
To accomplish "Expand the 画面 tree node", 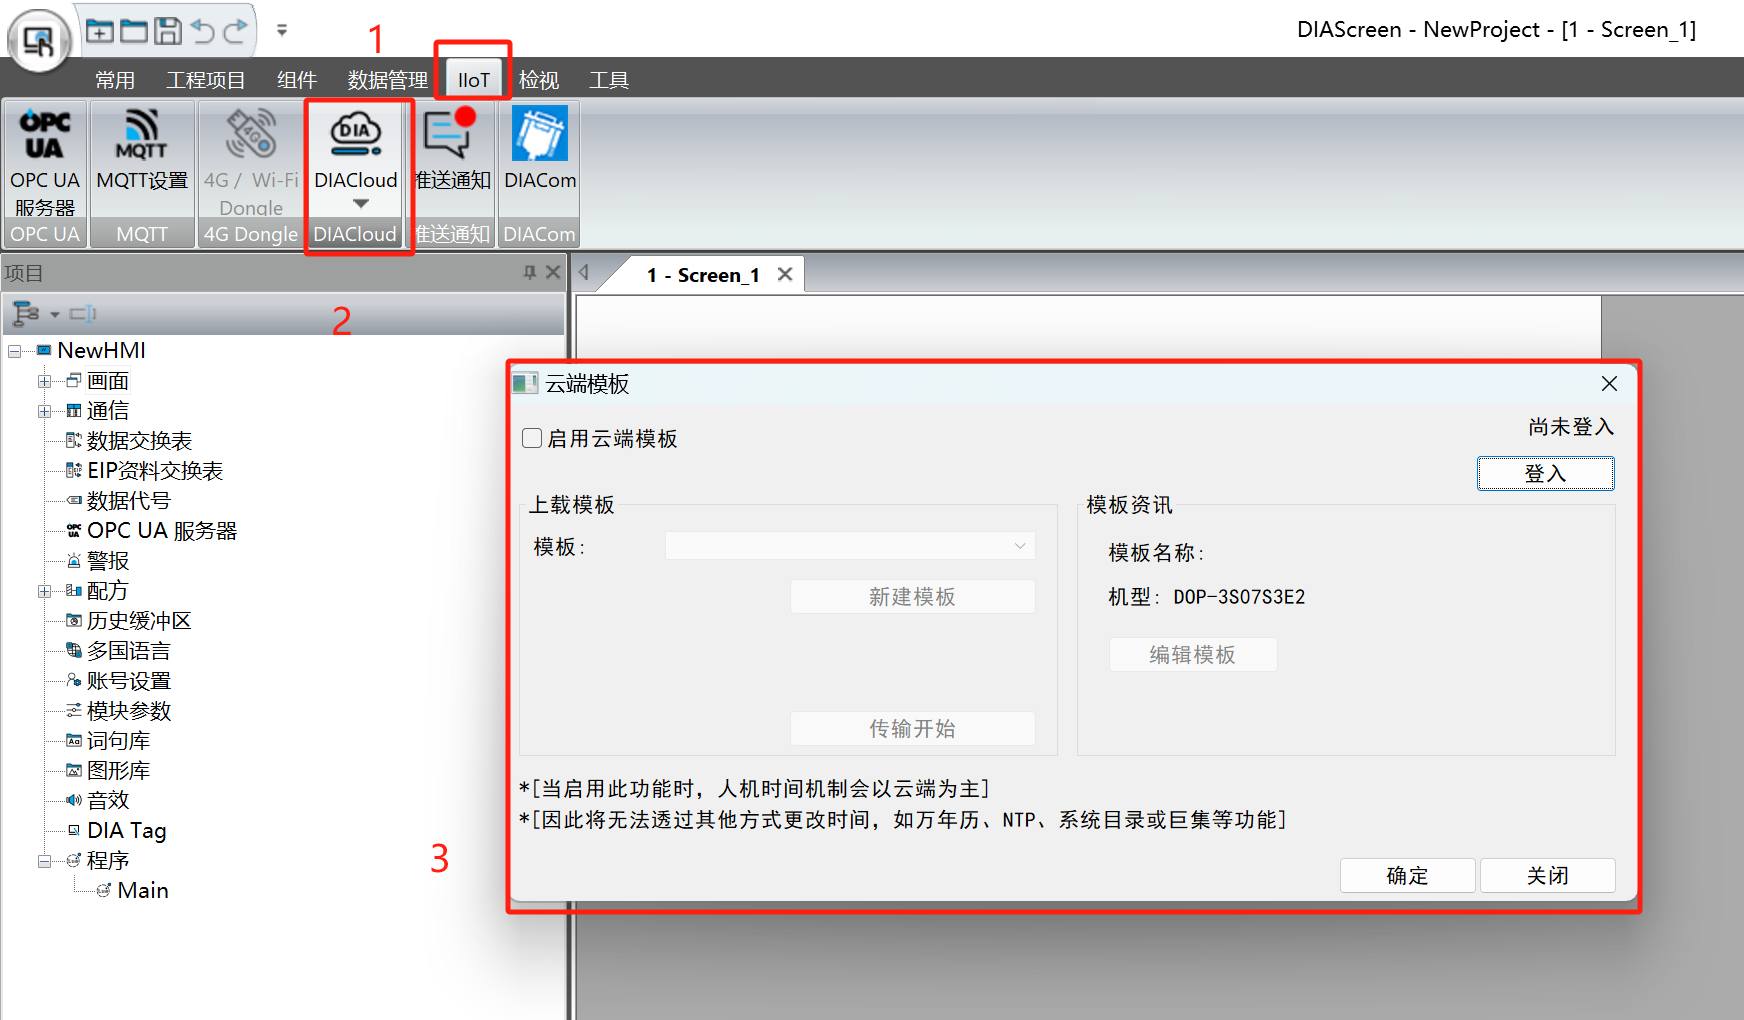I will coord(44,381).
